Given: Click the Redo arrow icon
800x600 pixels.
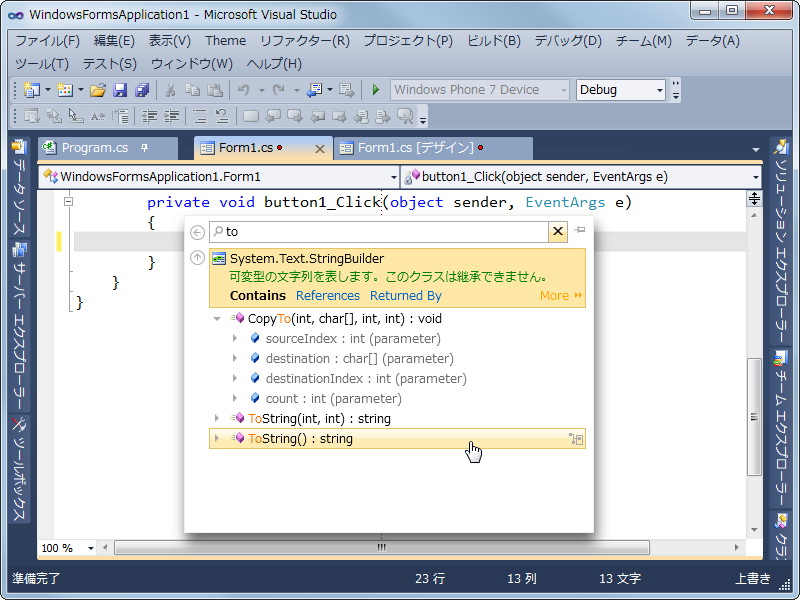Looking at the screenshot, I should [279, 90].
